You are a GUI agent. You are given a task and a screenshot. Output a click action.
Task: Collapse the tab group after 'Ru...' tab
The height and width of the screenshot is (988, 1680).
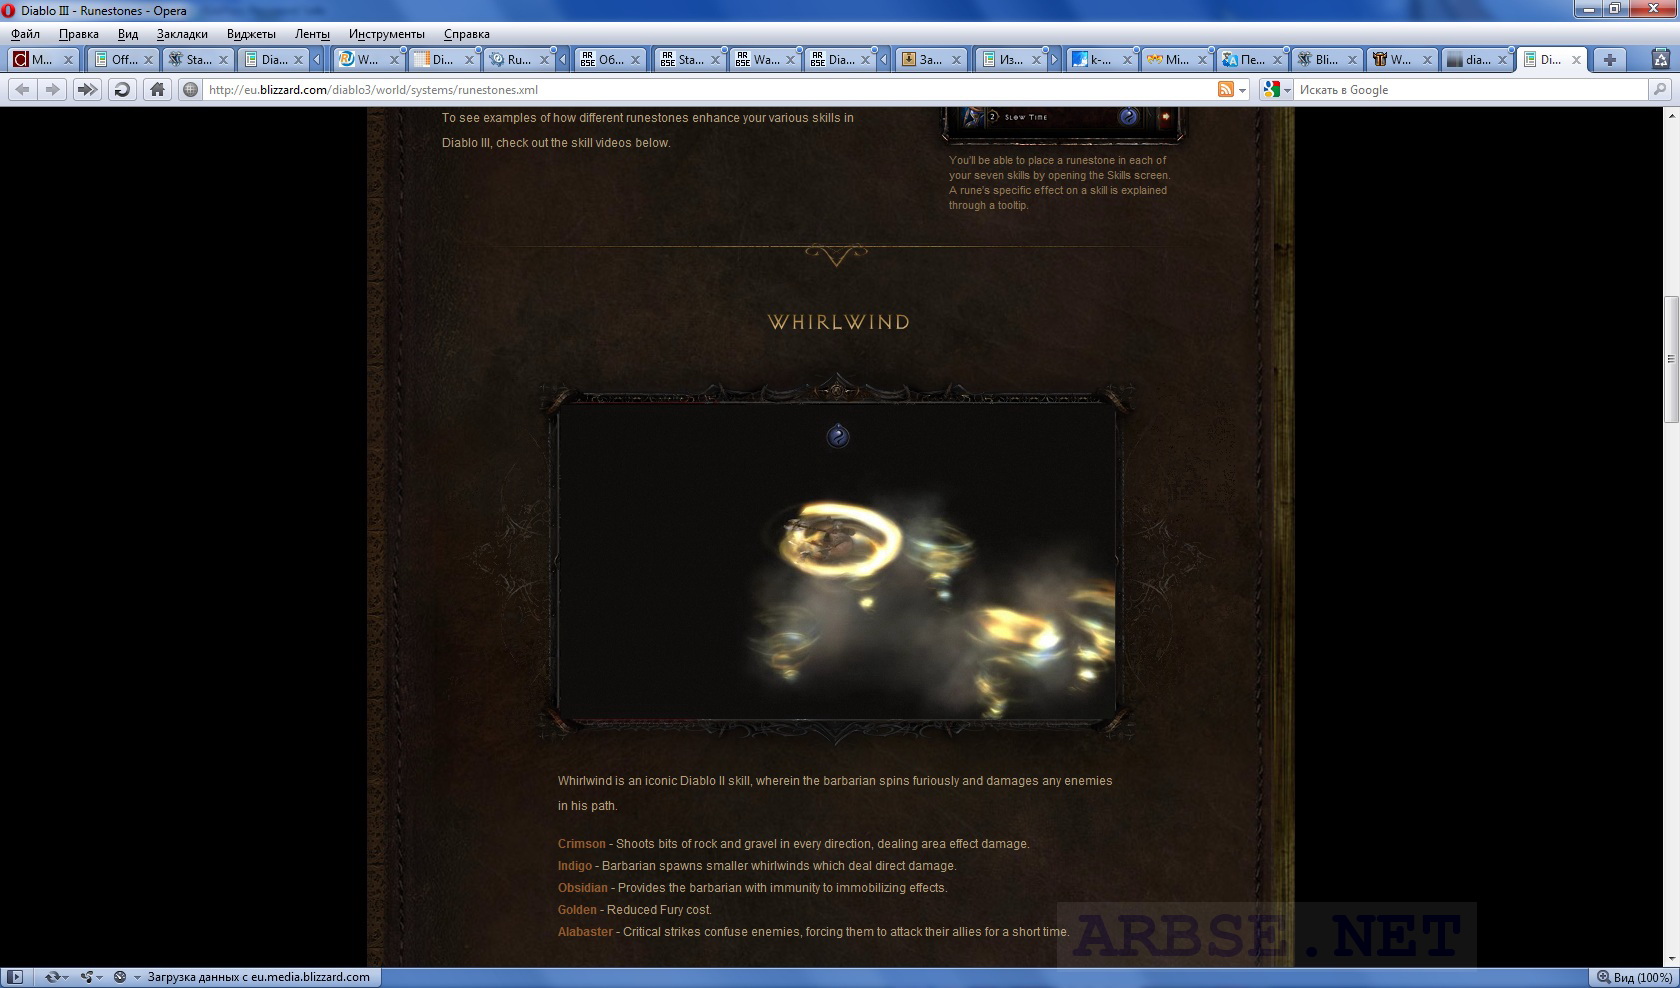click(x=563, y=59)
